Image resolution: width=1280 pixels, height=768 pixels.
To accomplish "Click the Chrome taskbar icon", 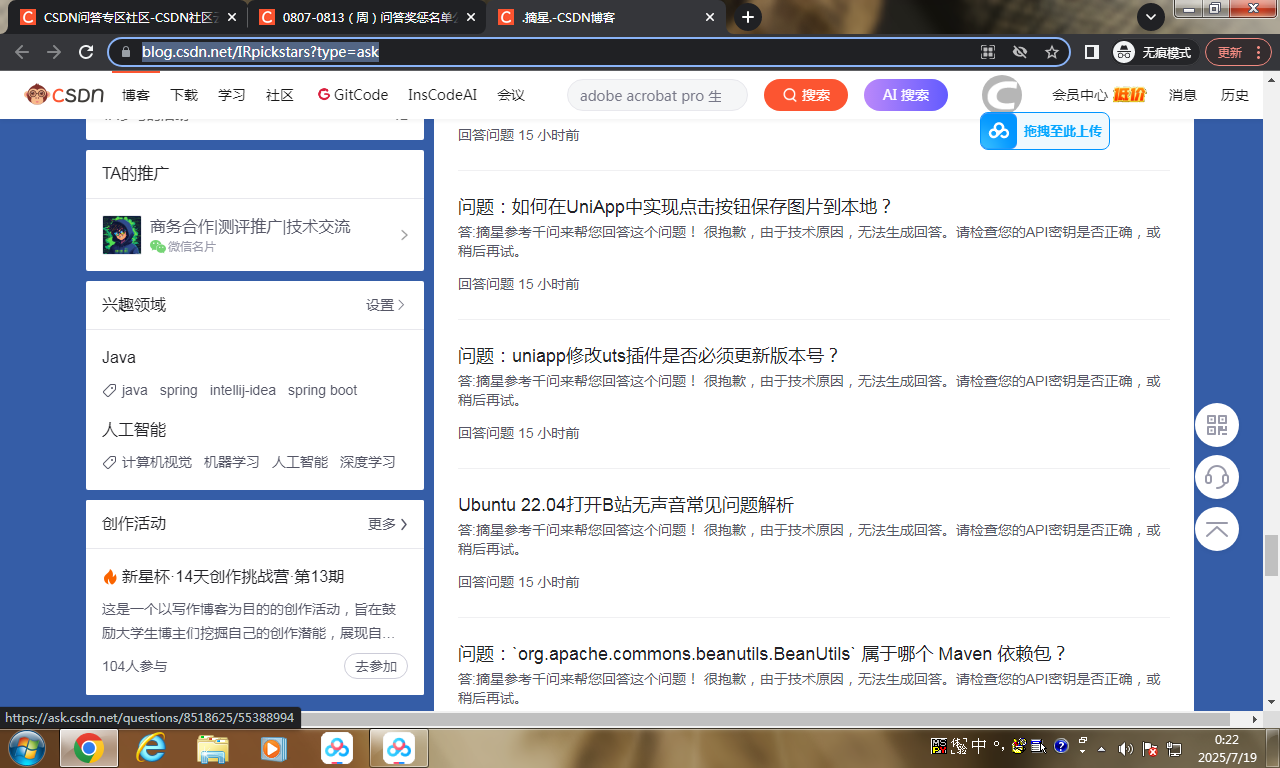I will point(89,748).
